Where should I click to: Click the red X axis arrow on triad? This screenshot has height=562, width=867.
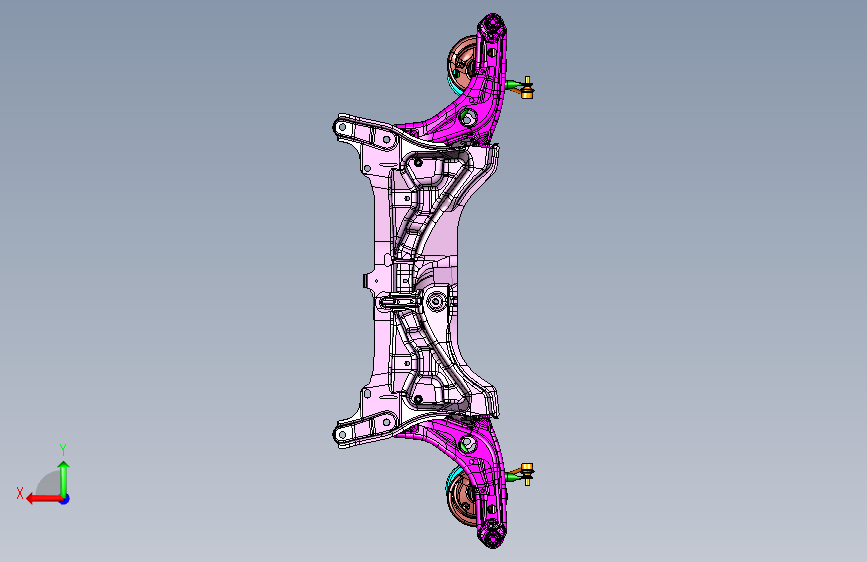pos(43,499)
